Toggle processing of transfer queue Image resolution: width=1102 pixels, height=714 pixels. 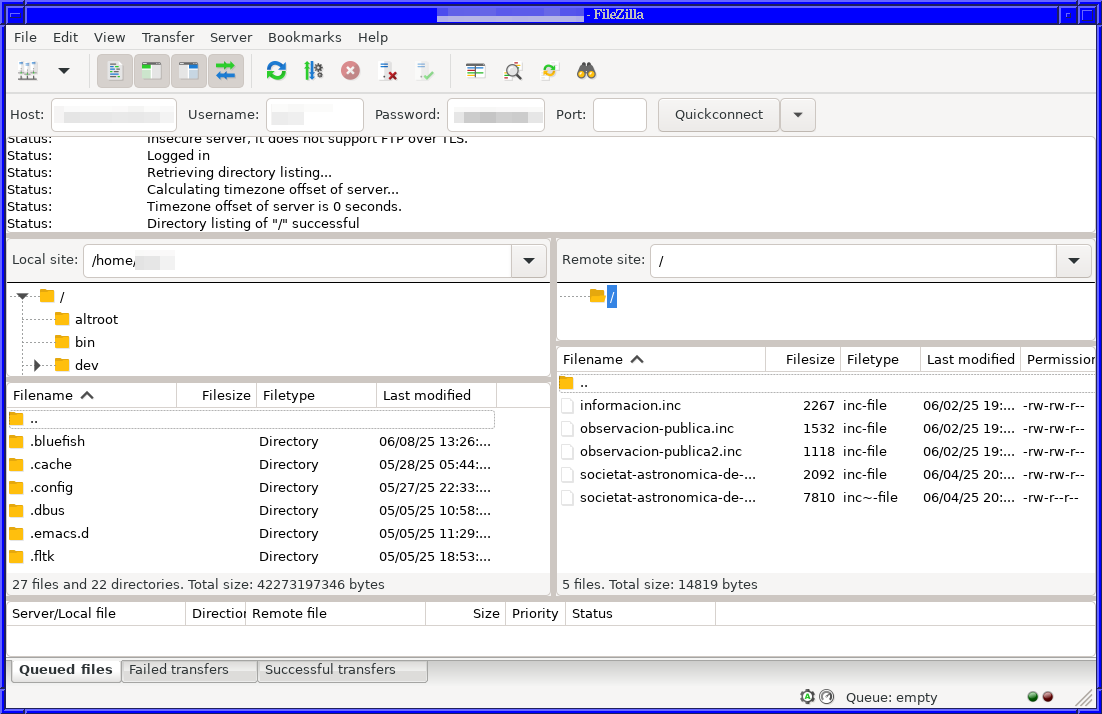(313, 71)
